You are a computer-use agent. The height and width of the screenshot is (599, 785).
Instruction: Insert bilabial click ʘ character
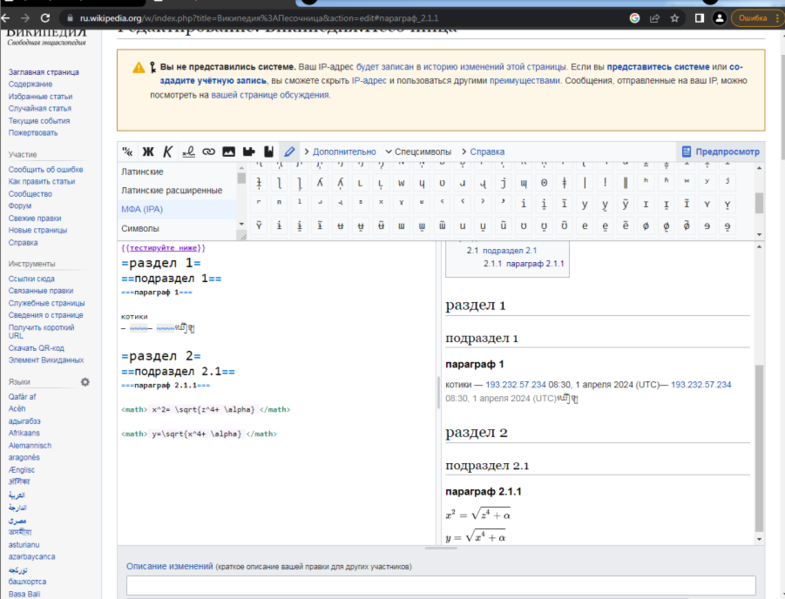[544, 183]
